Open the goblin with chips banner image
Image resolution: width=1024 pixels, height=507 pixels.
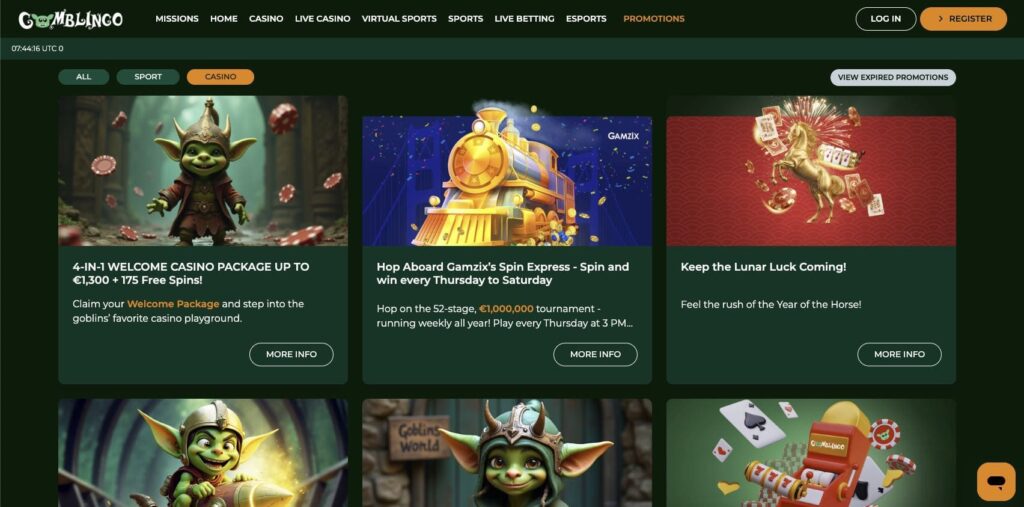[203, 171]
